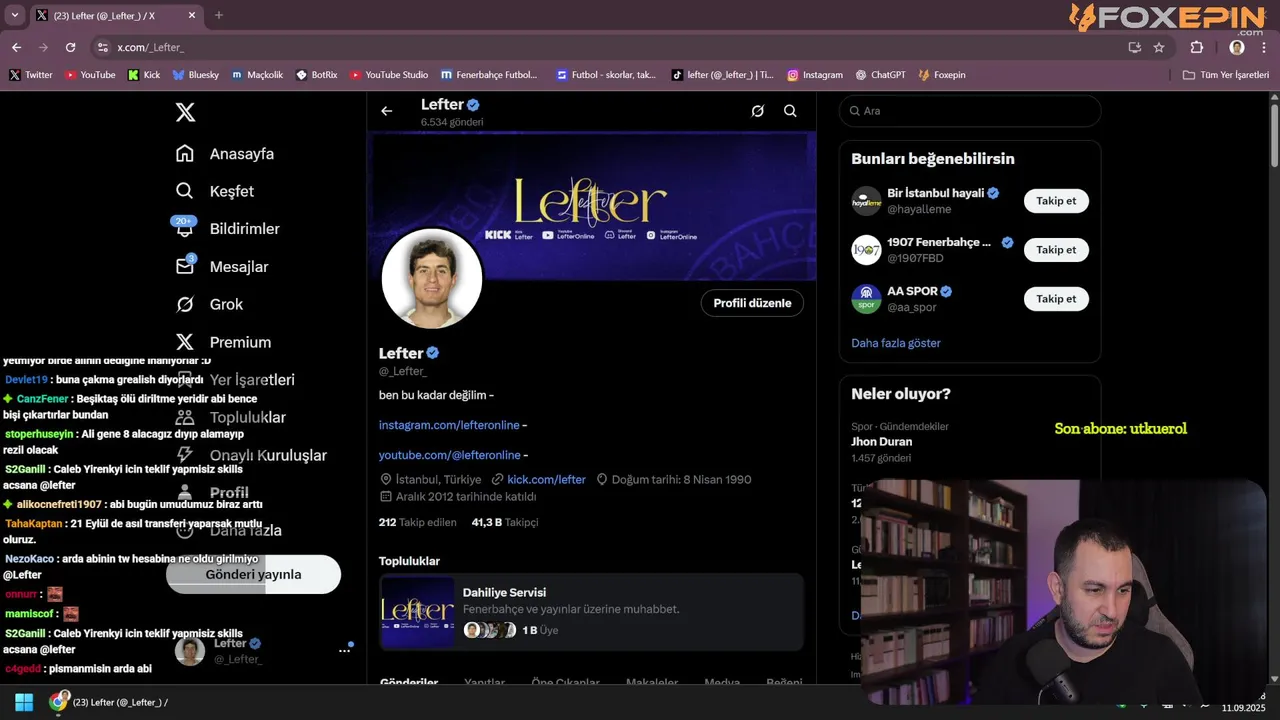Viewport: 1280px width, 720px height.
Task: View site information icon in address bar
Action: (102, 47)
